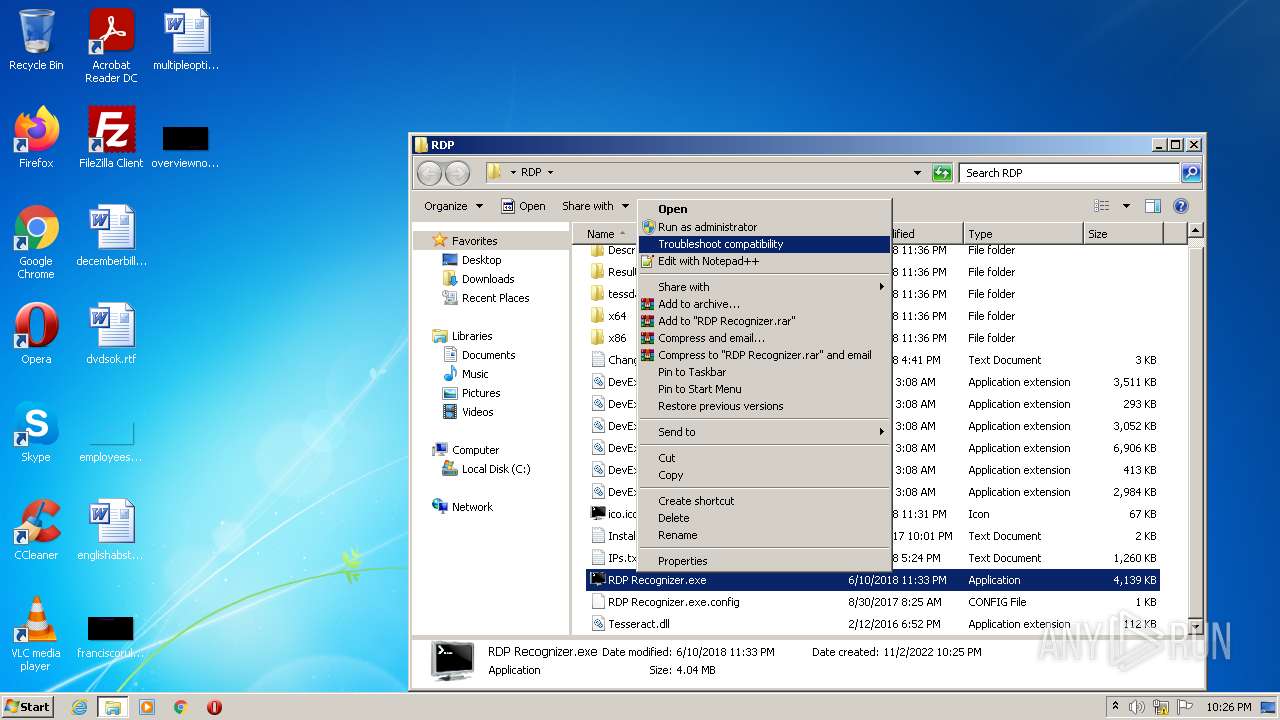The height and width of the screenshot is (720, 1280).
Task: Click the Explorer Back button
Action: pyautogui.click(x=429, y=173)
